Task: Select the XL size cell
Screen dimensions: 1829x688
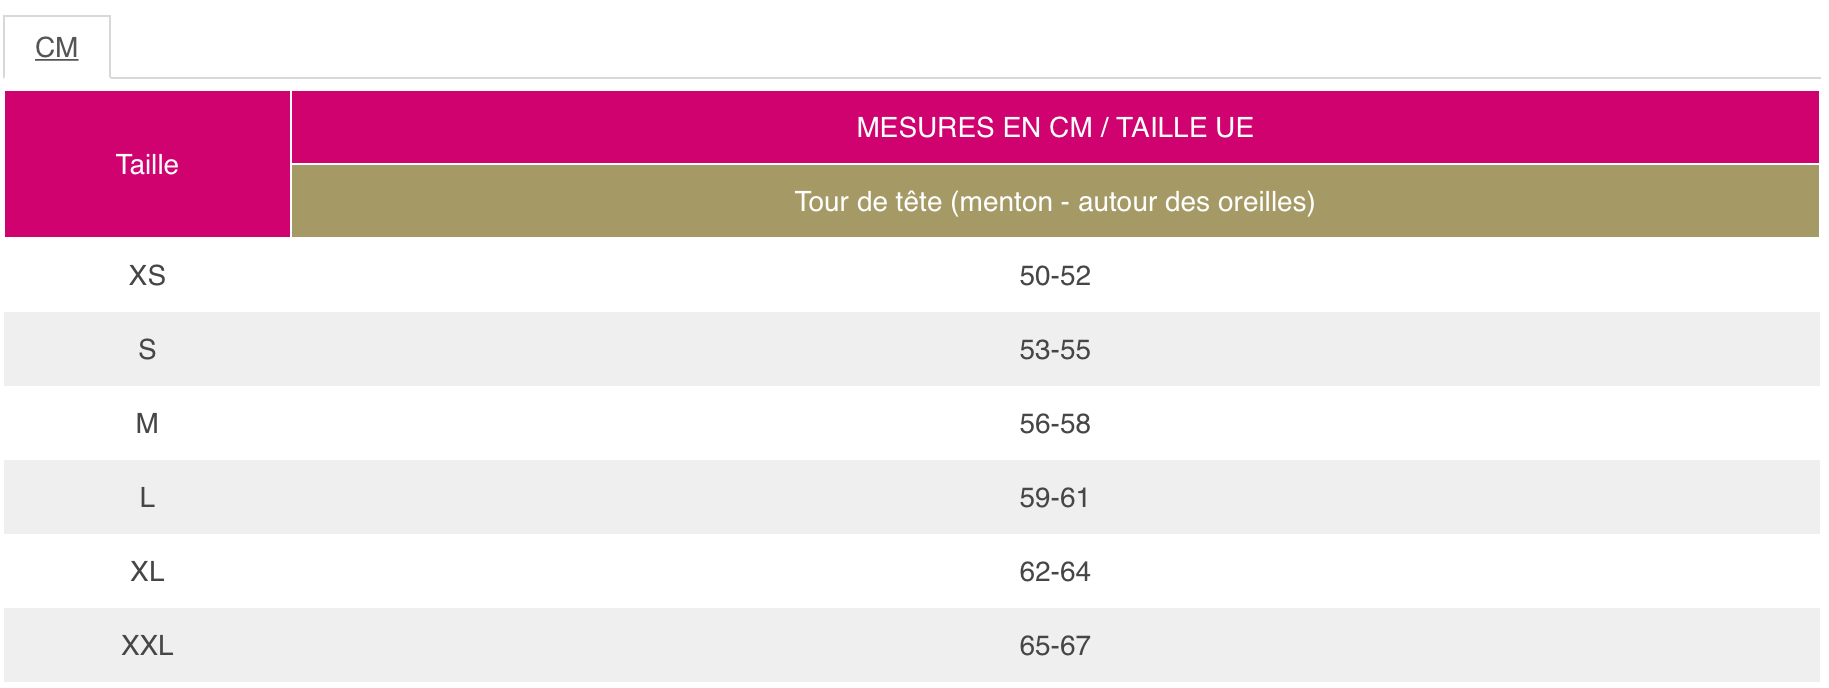Action: (x=147, y=572)
